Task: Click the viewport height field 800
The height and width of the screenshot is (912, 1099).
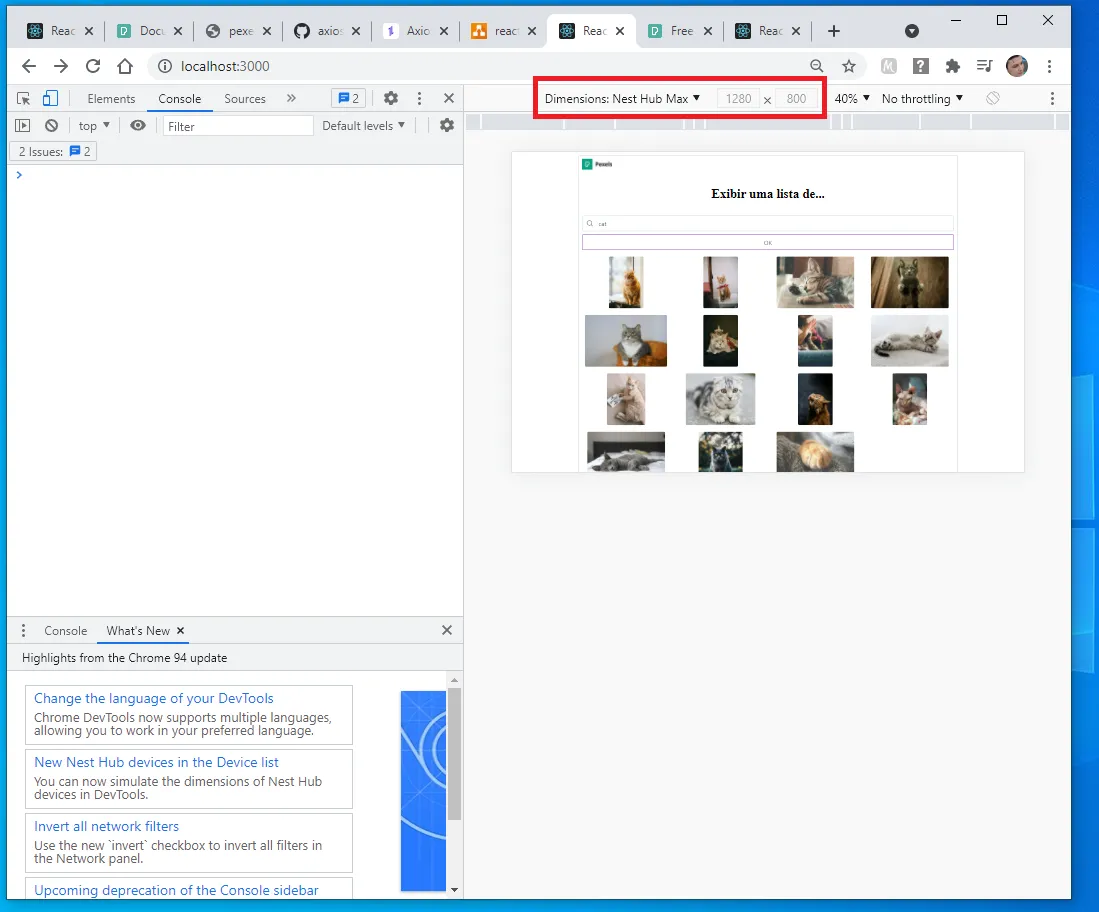Action: pyautogui.click(x=796, y=98)
